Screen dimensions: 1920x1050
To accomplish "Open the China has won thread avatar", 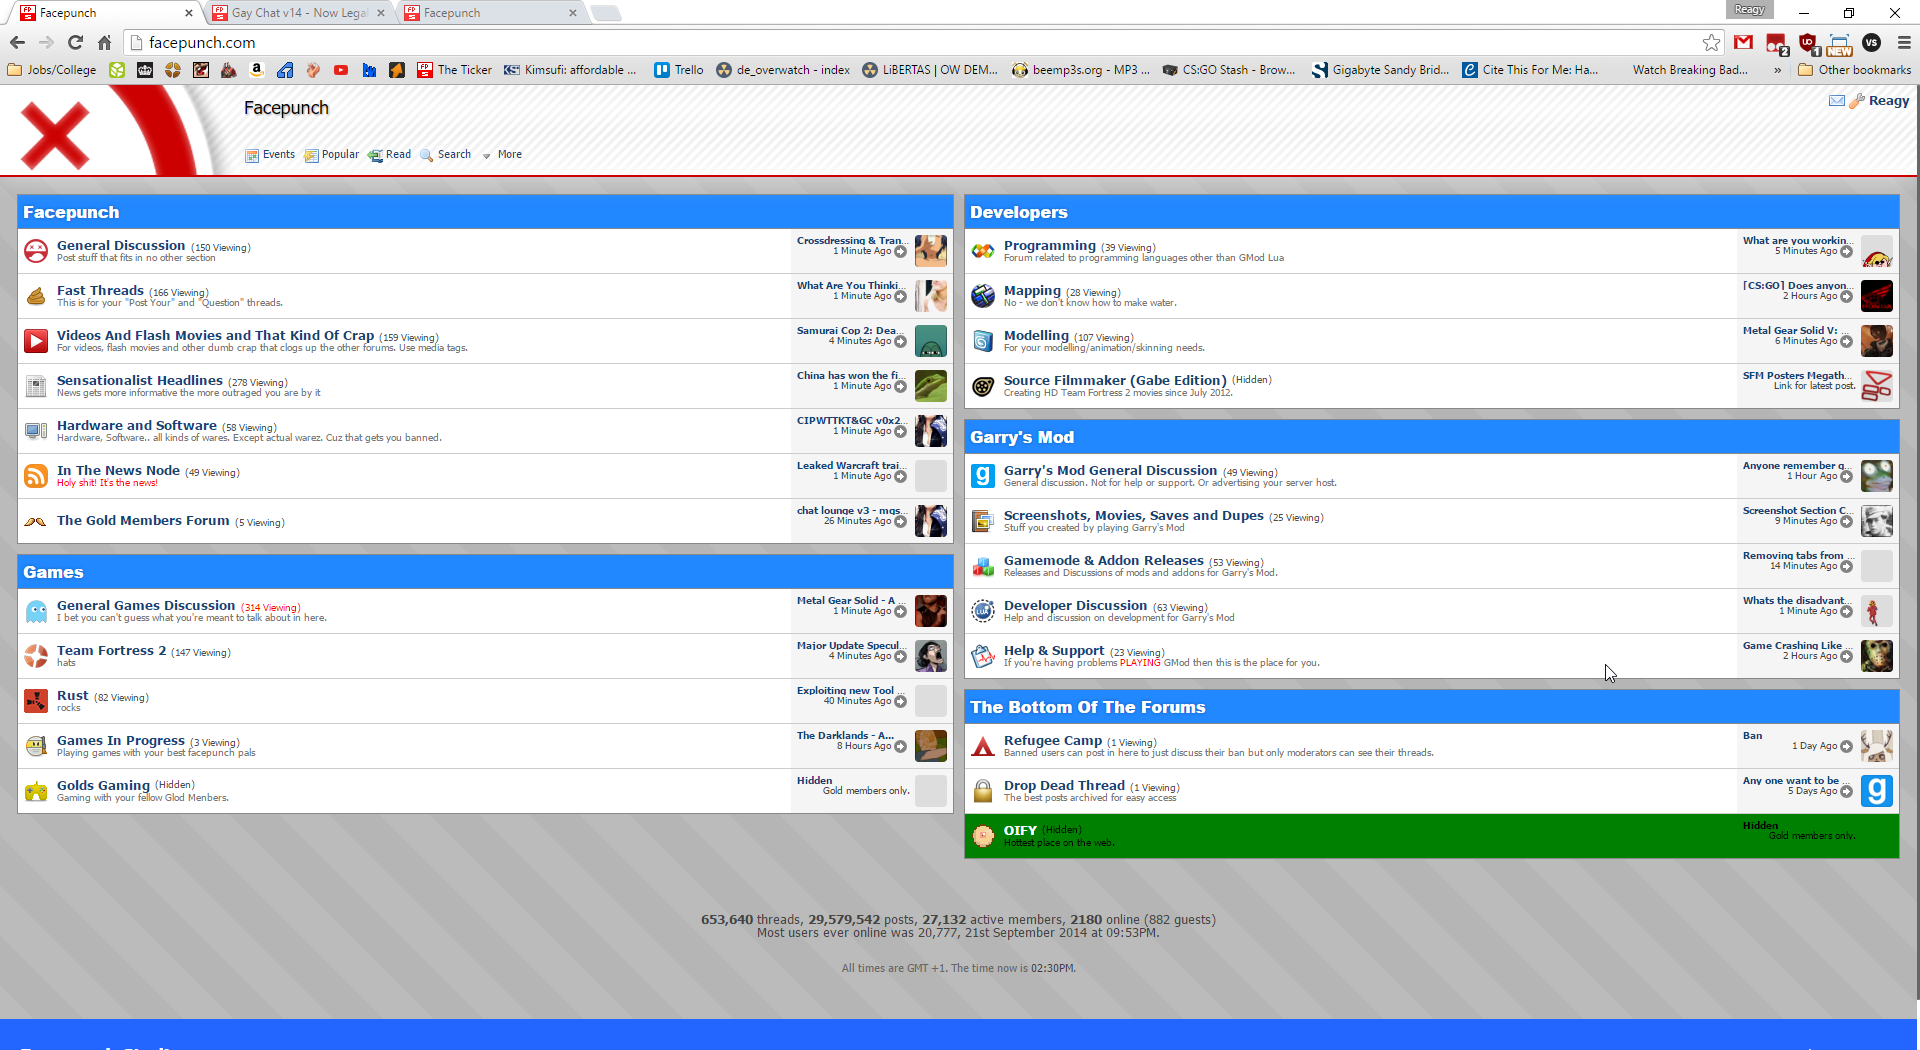I will (x=931, y=386).
